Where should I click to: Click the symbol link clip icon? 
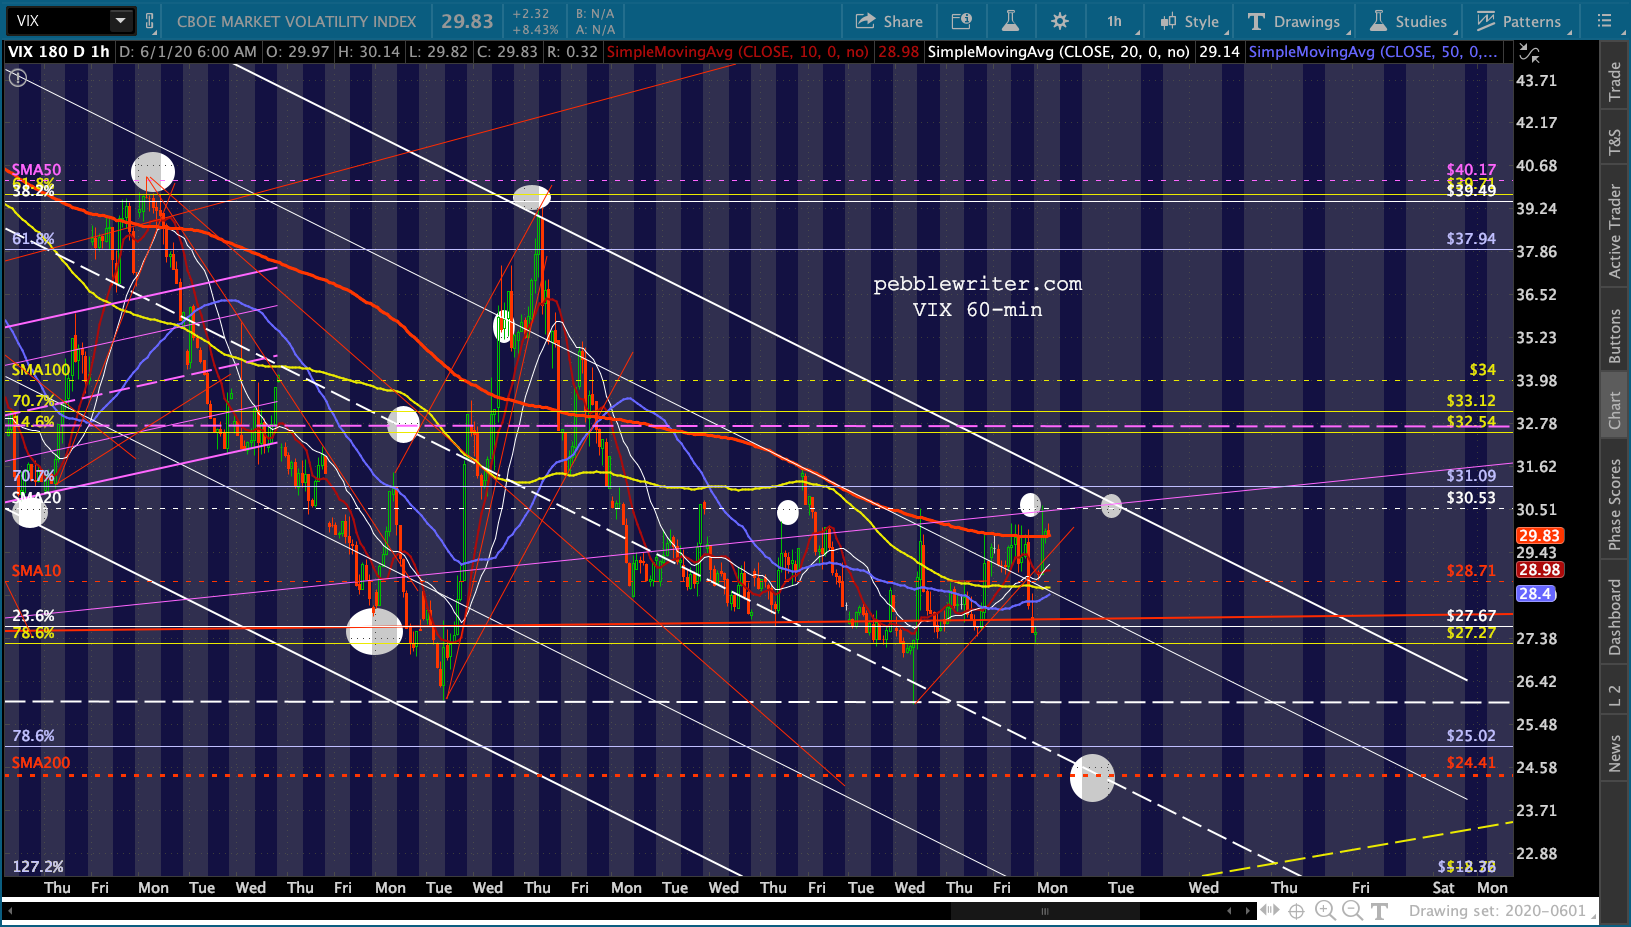click(x=150, y=21)
